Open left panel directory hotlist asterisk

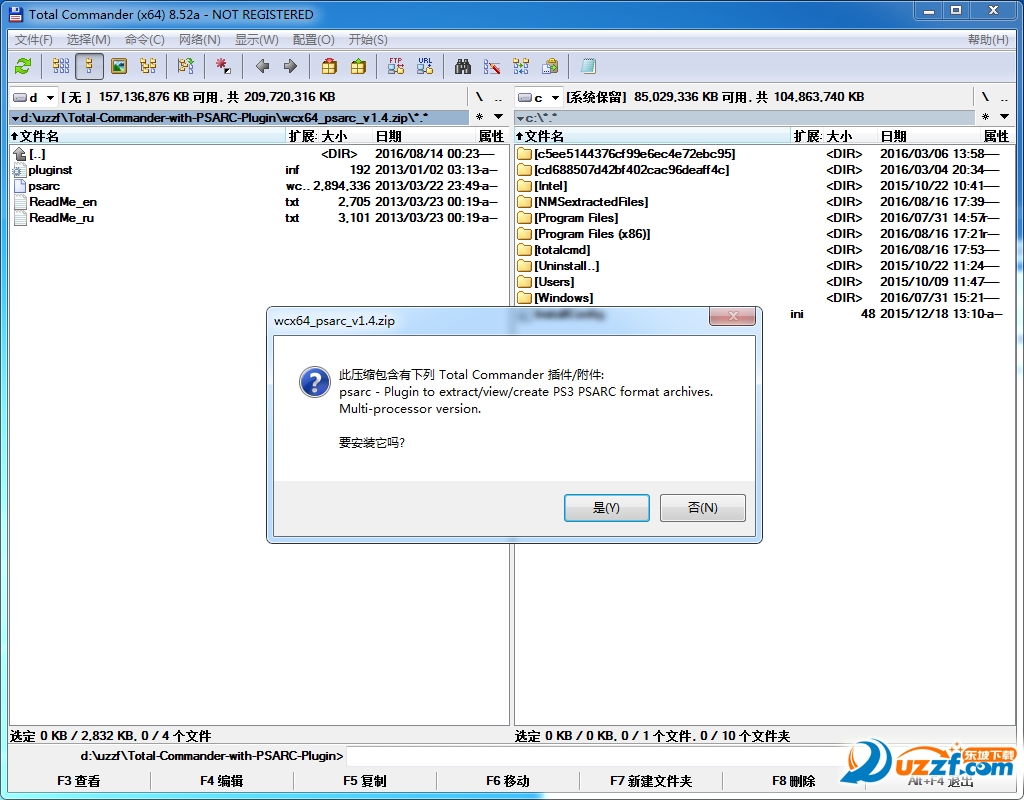(479, 117)
